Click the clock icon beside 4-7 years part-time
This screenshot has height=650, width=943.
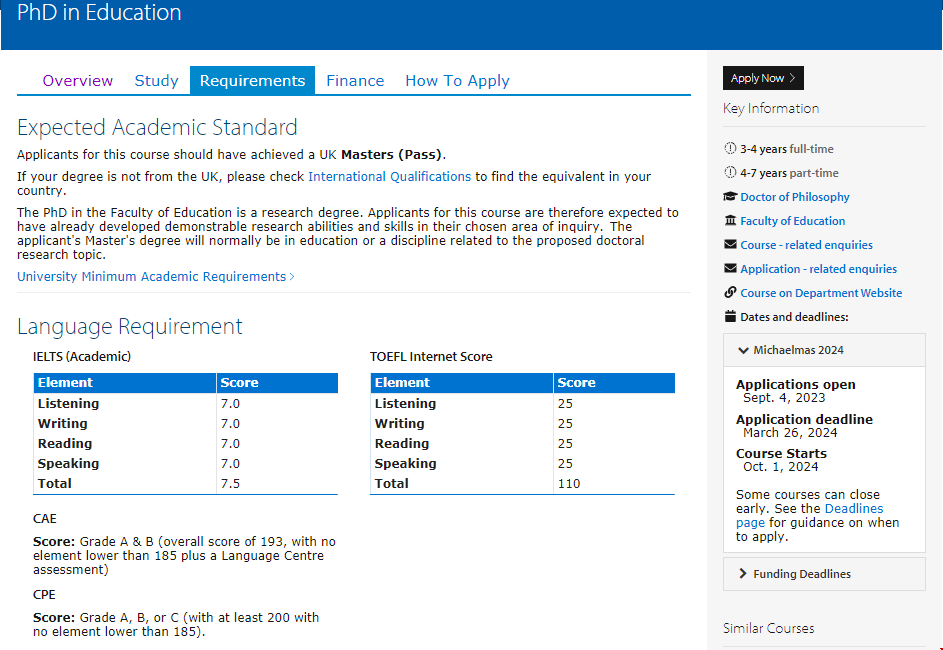pos(730,173)
